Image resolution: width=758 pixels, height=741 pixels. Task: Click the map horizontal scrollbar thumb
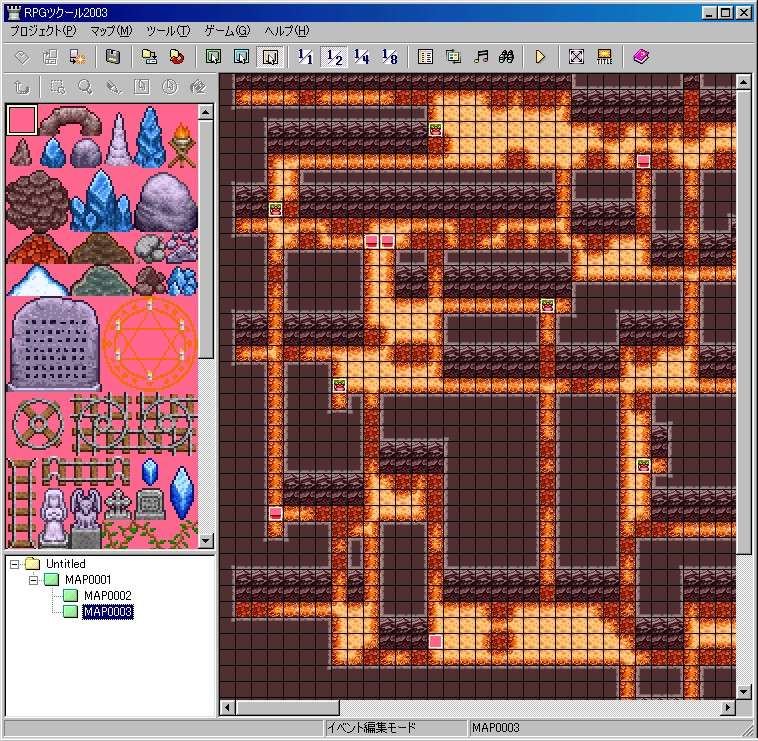tap(288, 708)
